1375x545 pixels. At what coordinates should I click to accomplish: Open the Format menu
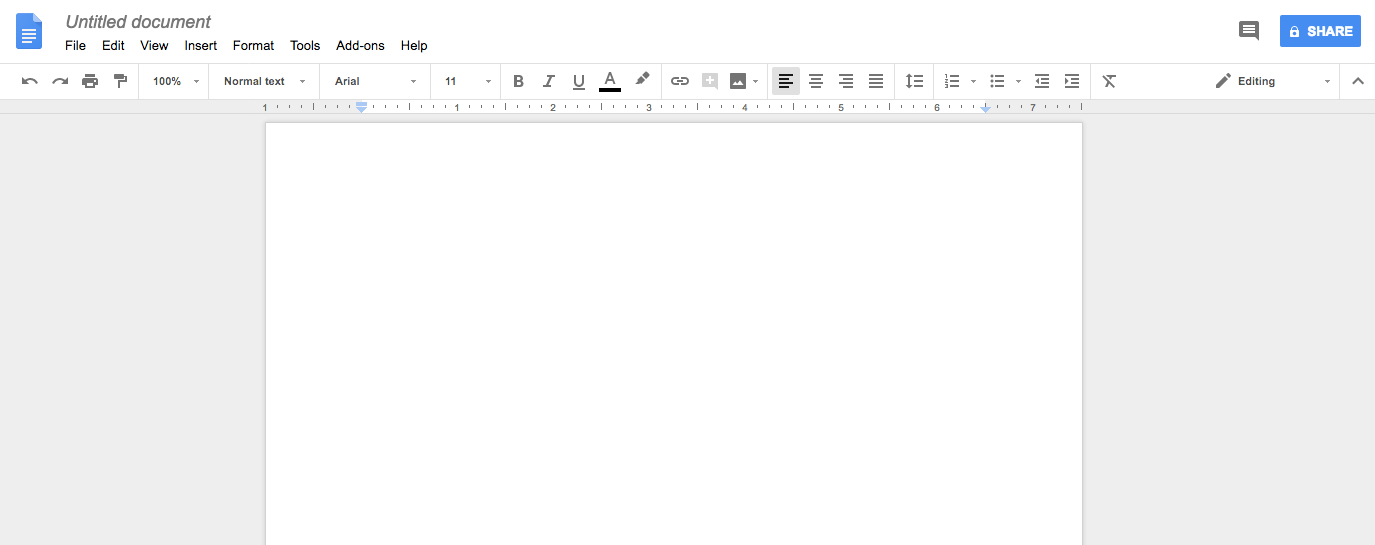pos(253,45)
